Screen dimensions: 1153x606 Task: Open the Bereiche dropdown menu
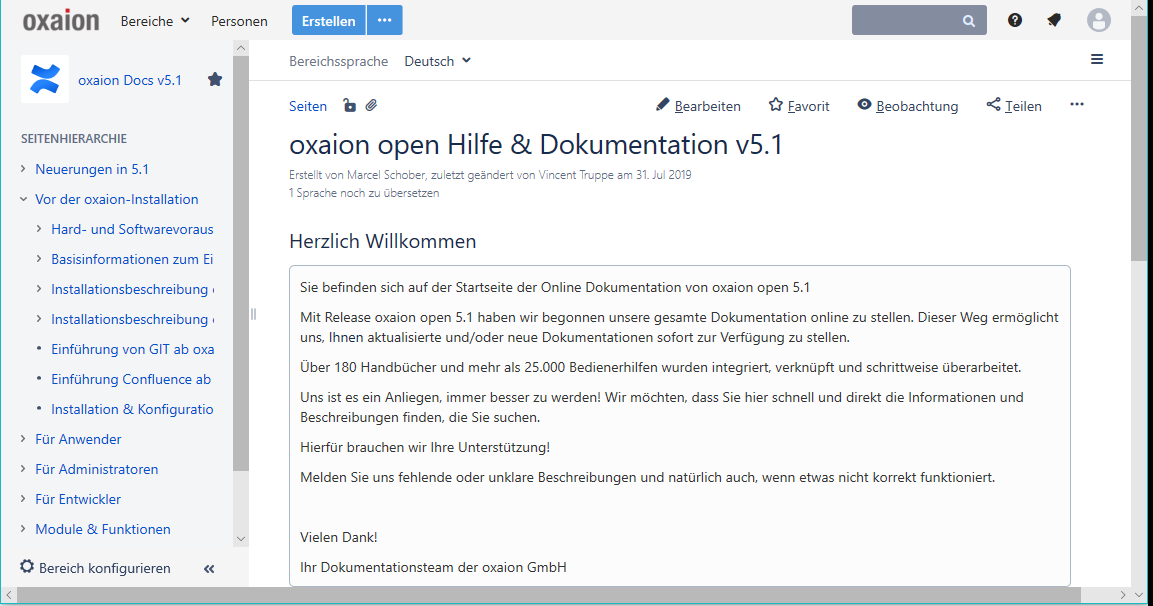point(154,21)
